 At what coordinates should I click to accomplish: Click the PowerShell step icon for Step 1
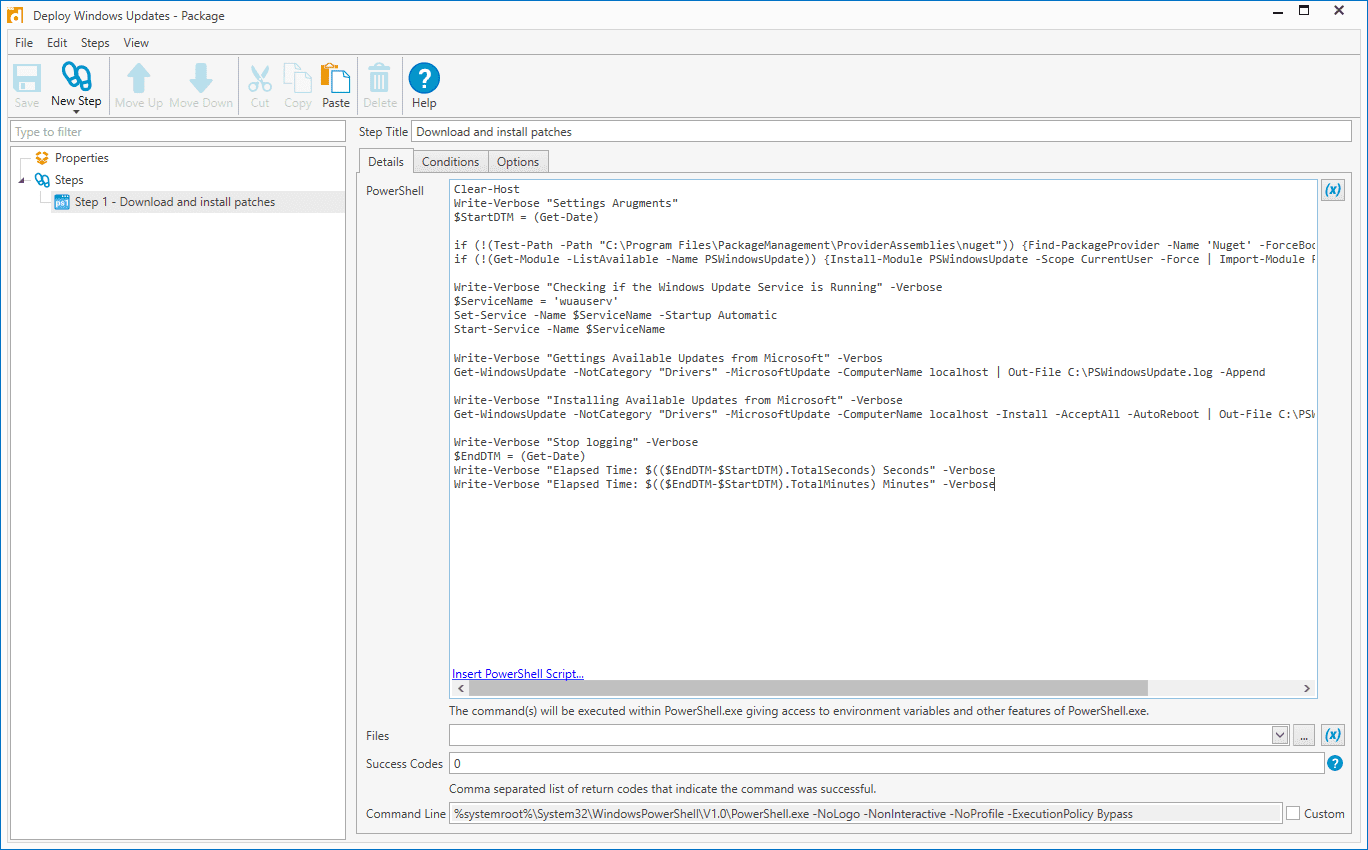coord(62,202)
